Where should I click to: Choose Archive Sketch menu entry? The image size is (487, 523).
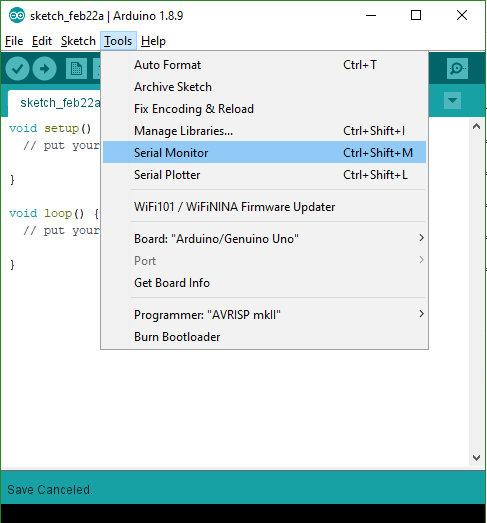[264, 87]
